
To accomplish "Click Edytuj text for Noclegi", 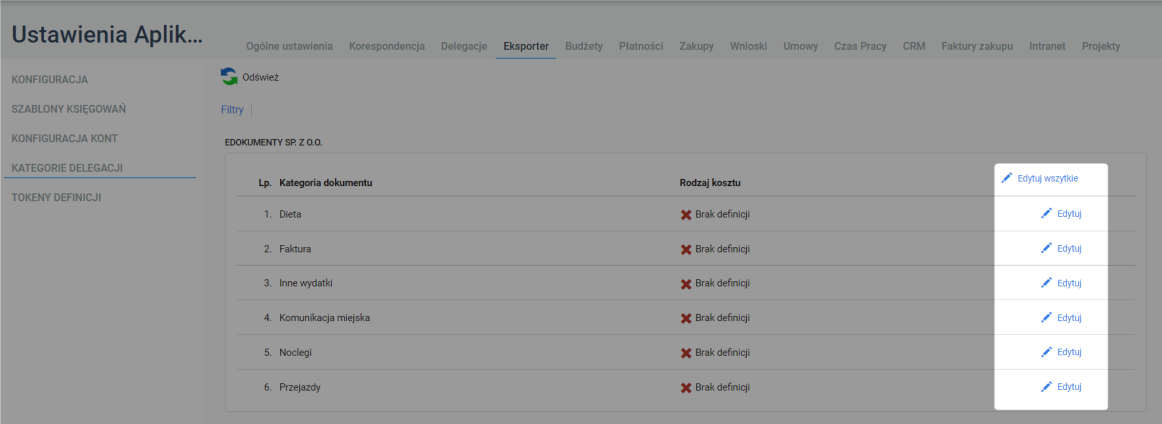I will (1069, 353).
